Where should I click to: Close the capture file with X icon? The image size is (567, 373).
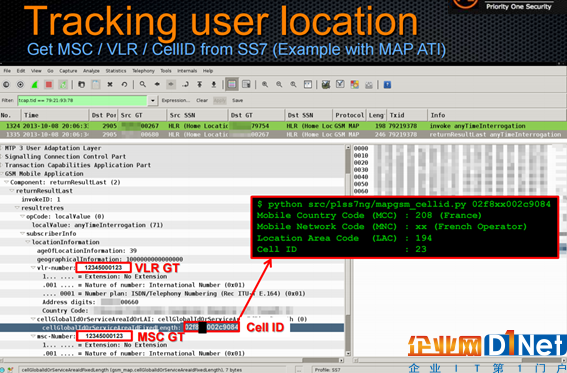[110, 85]
